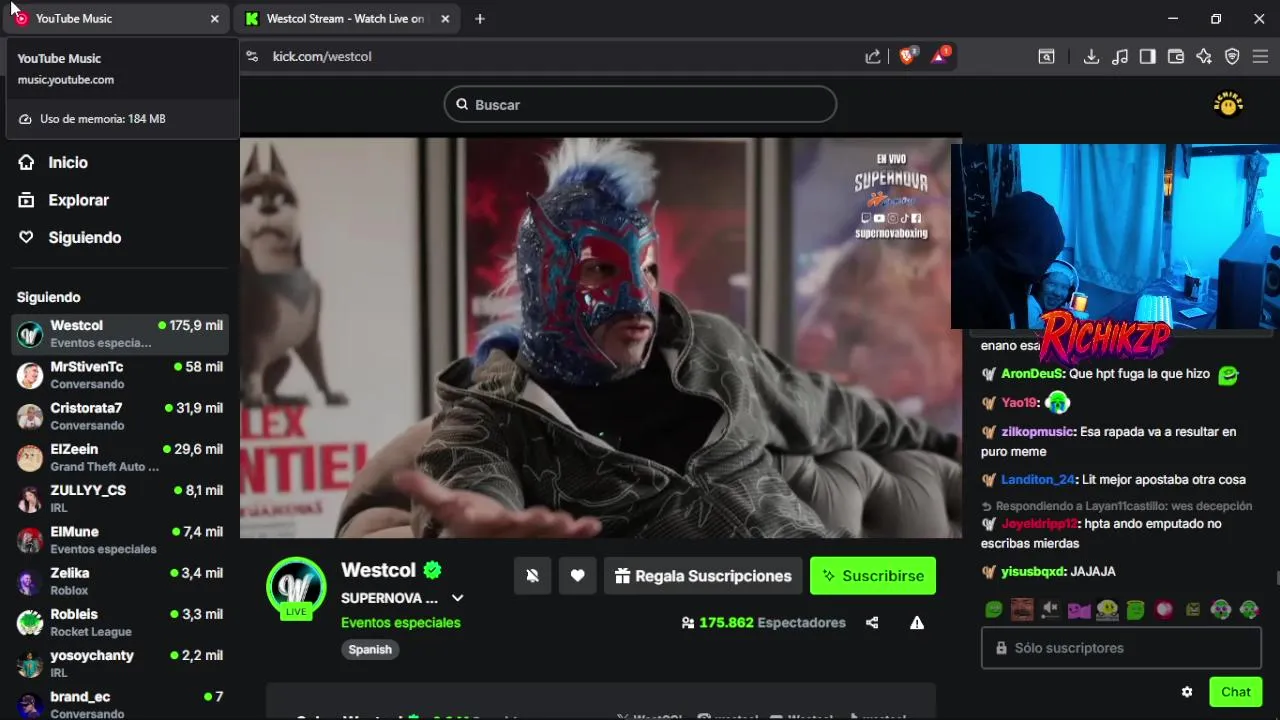Select the last green headphones emote
The image size is (1280, 720).
[1249, 609]
